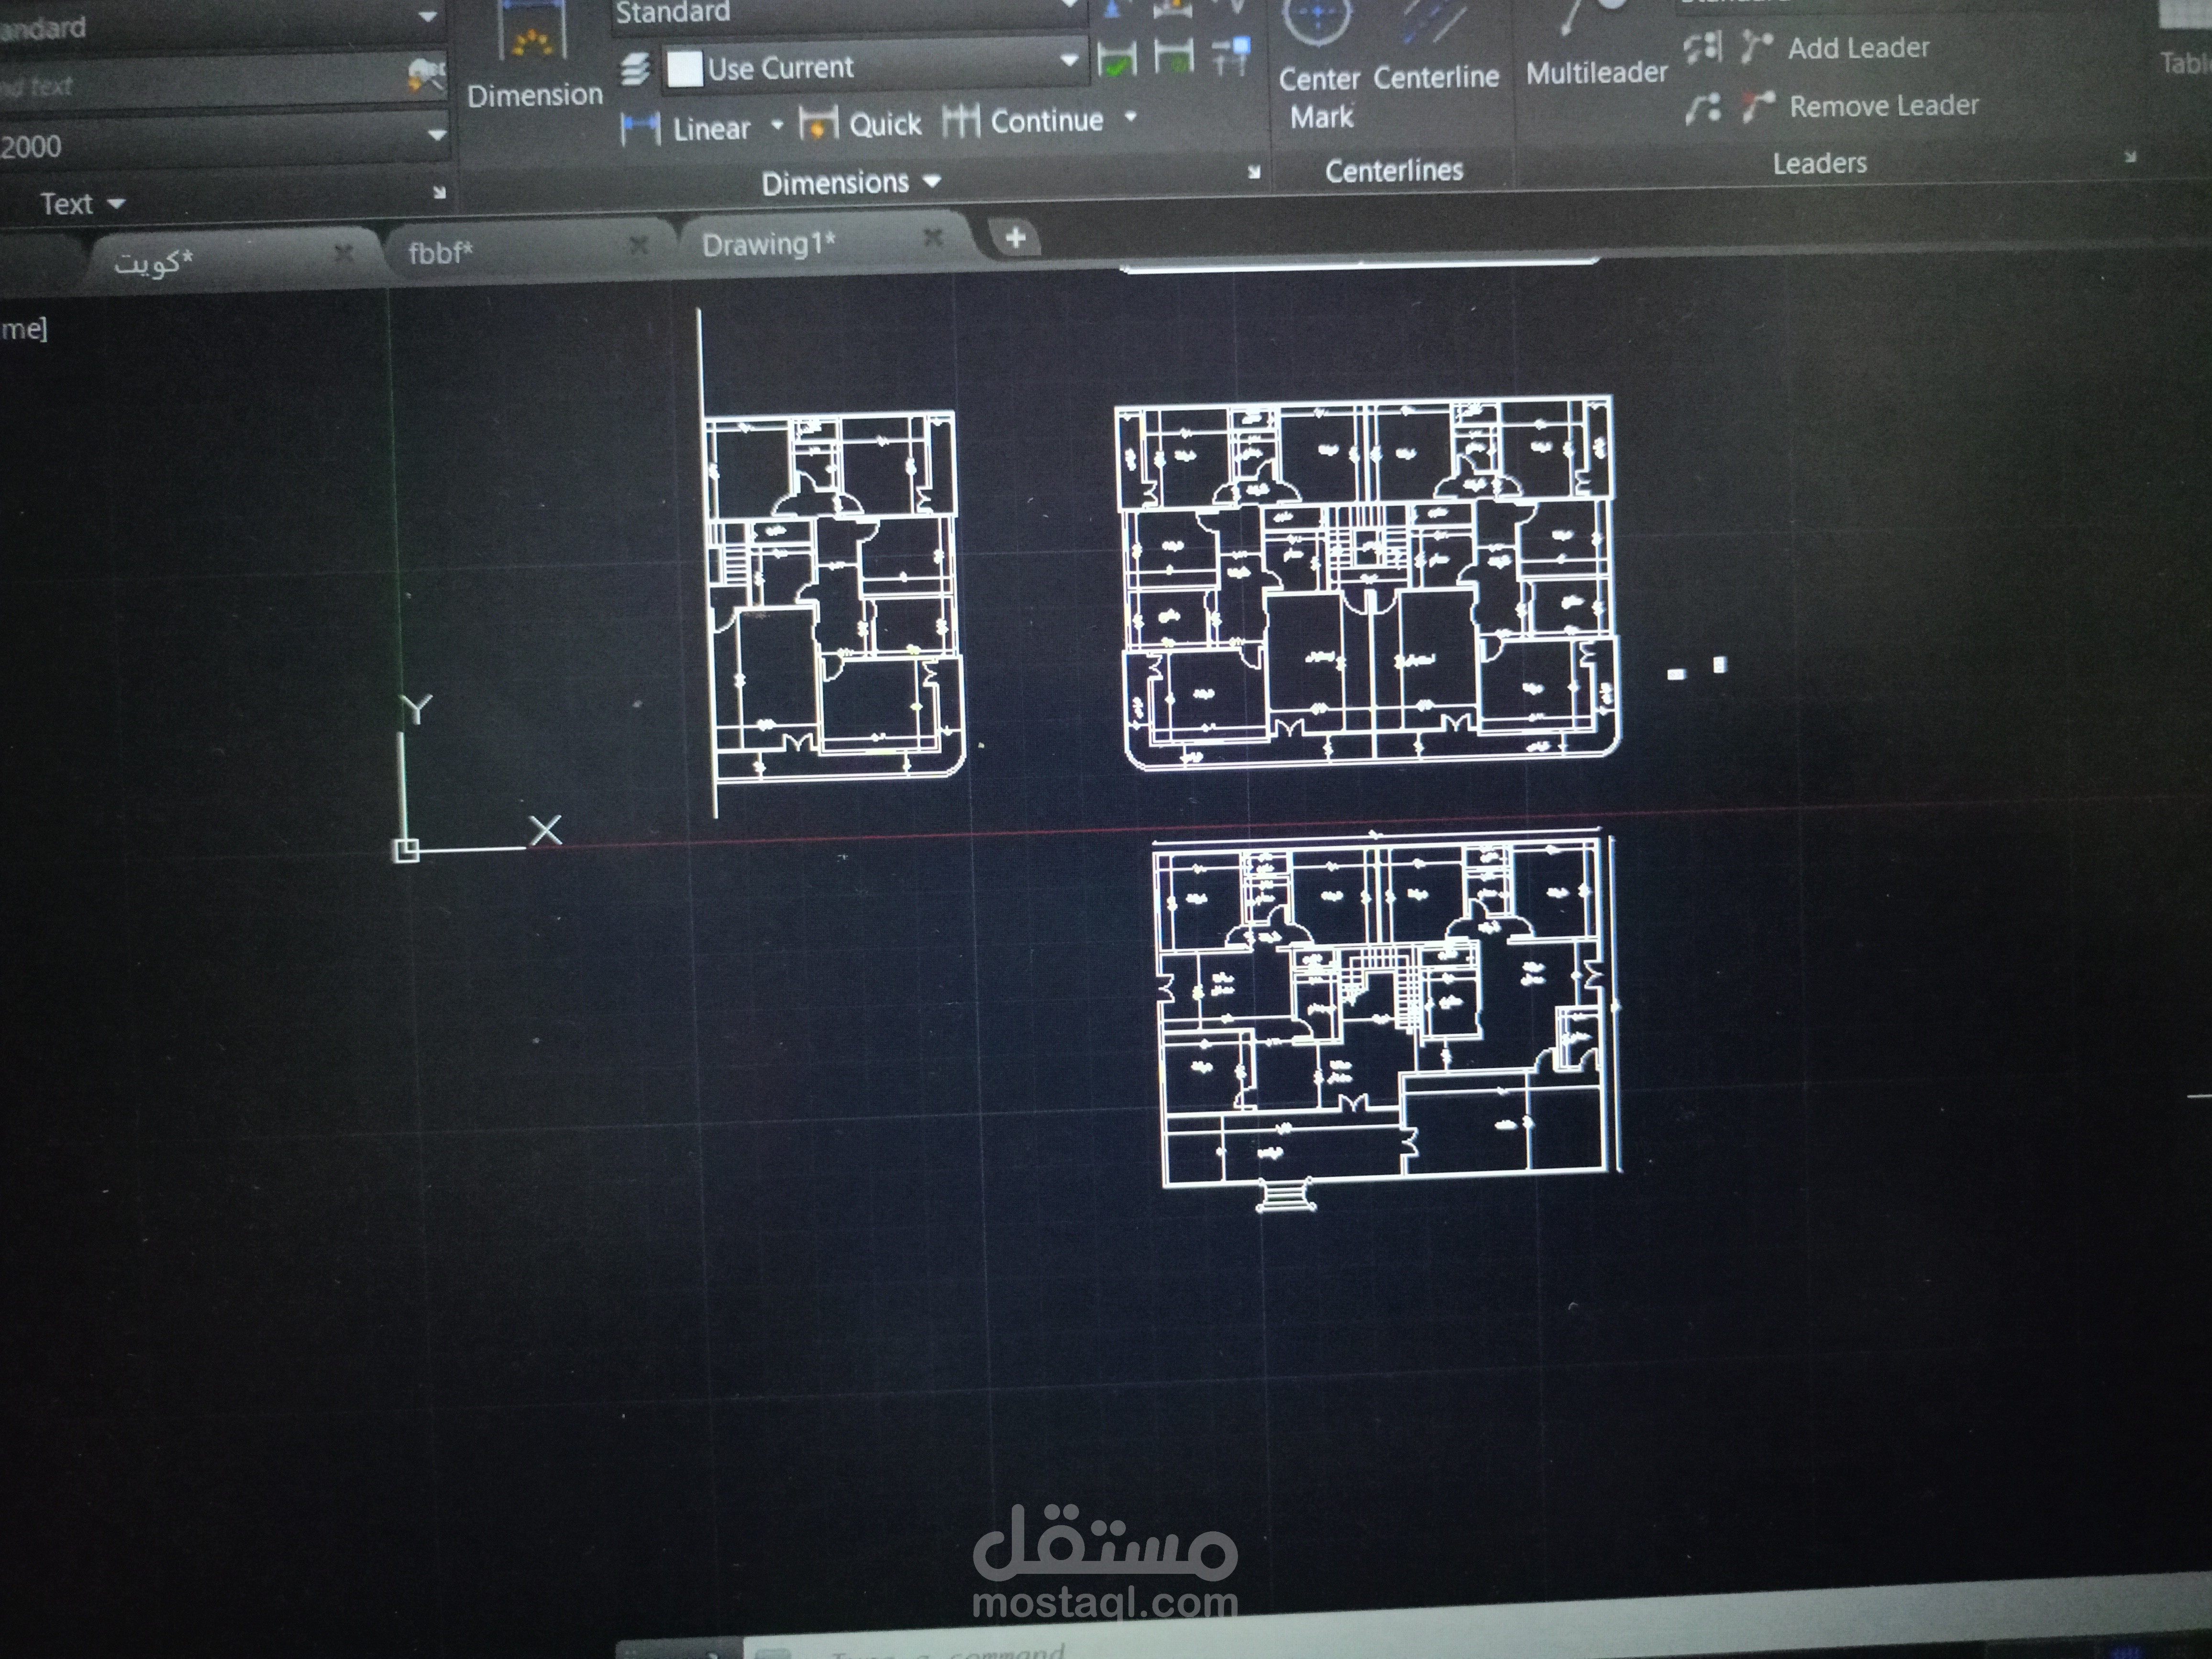2212x1659 pixels.
Task: Open Leaders panel dialog launcher arrow
Action: (2130, 156)
